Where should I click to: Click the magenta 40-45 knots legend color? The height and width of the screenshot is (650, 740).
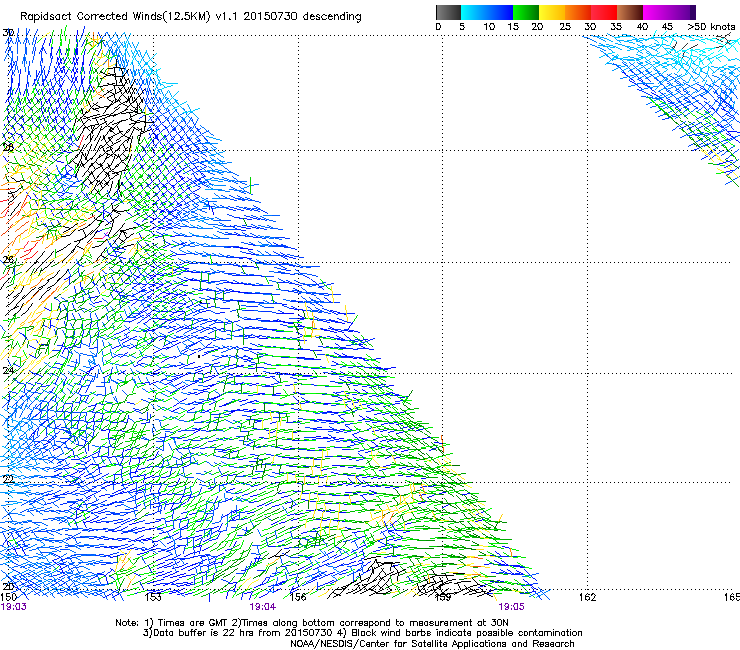(656, 12)
